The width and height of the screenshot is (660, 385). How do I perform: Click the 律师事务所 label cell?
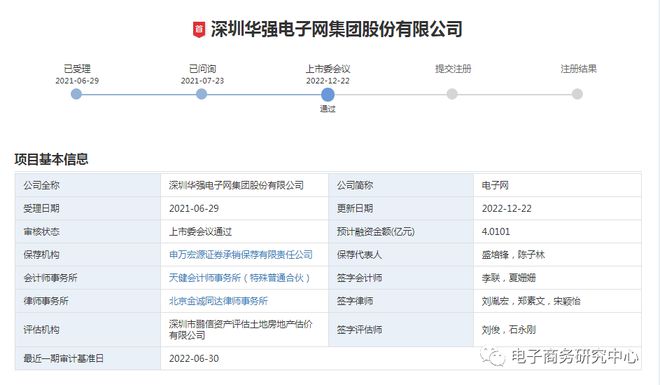(x=88, y=301)
